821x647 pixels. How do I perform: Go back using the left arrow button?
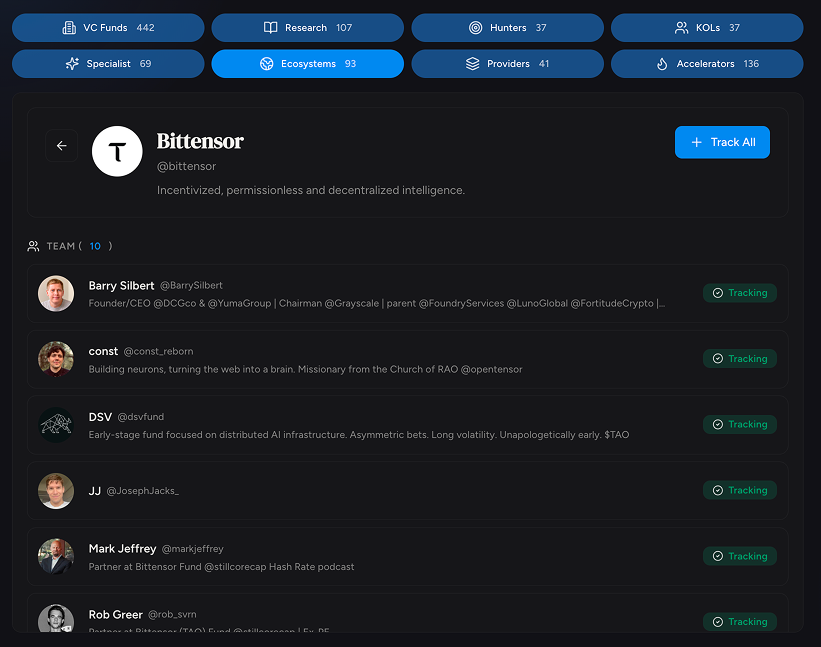62,146
